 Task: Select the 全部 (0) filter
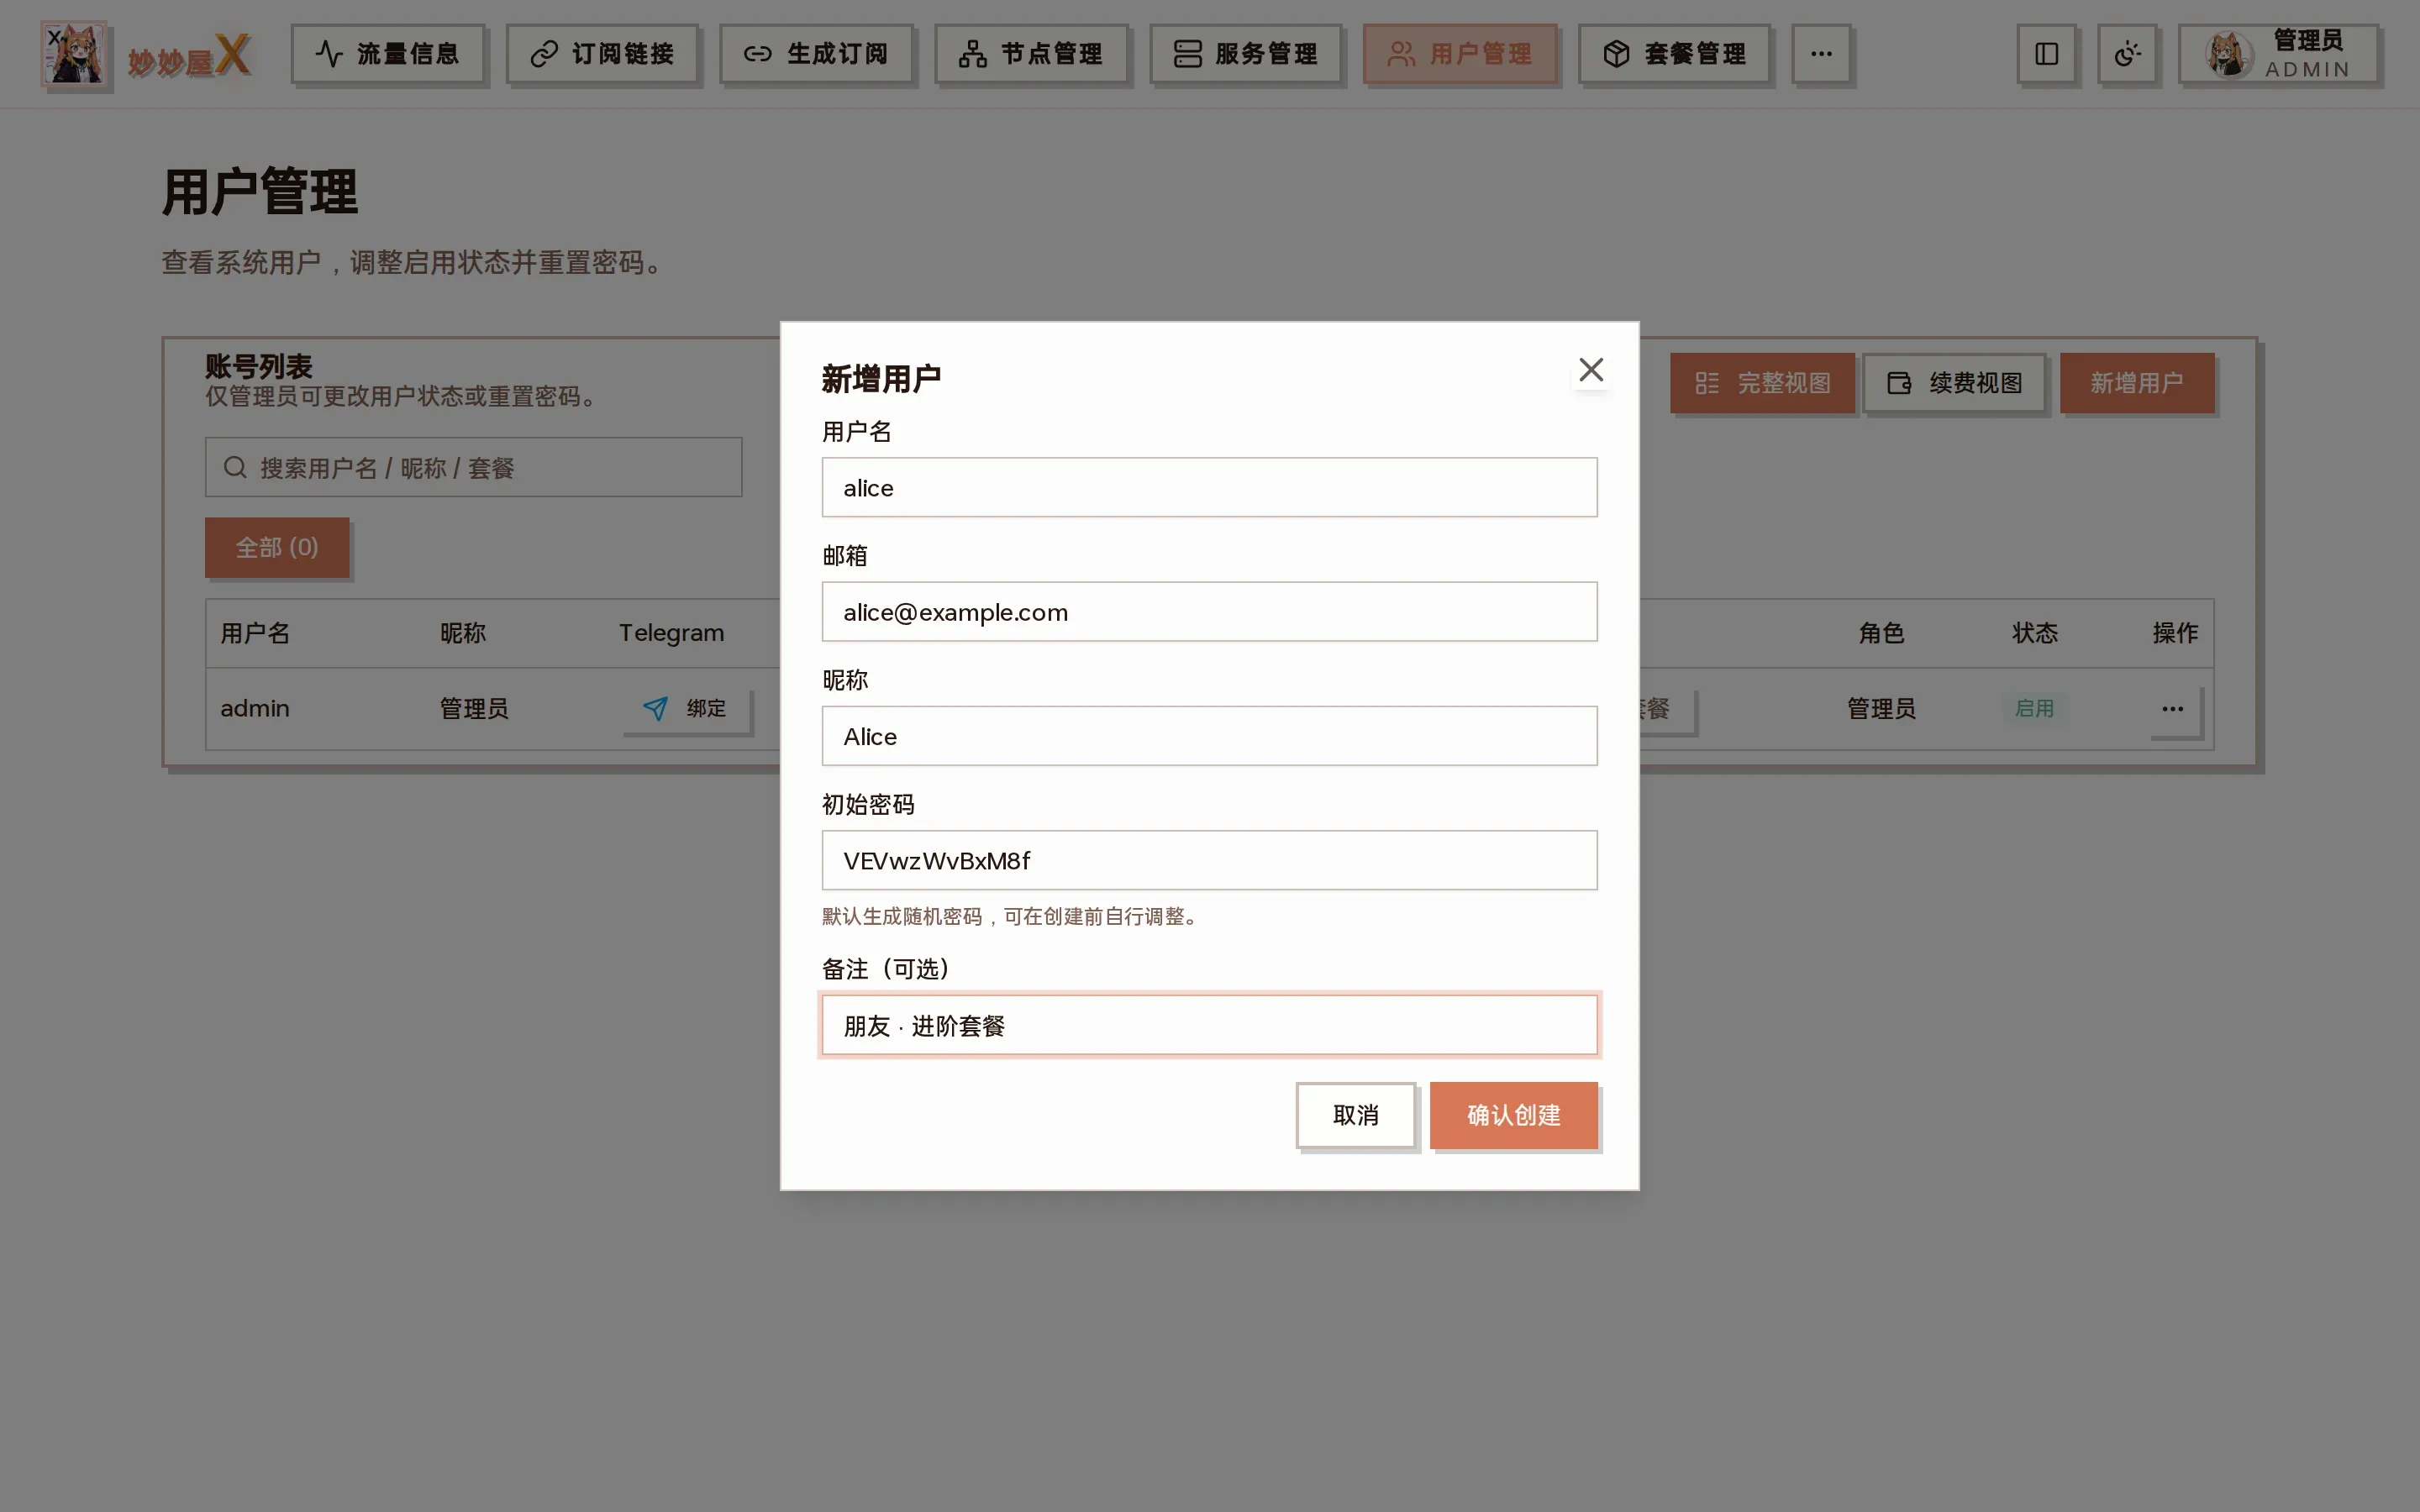277,547
